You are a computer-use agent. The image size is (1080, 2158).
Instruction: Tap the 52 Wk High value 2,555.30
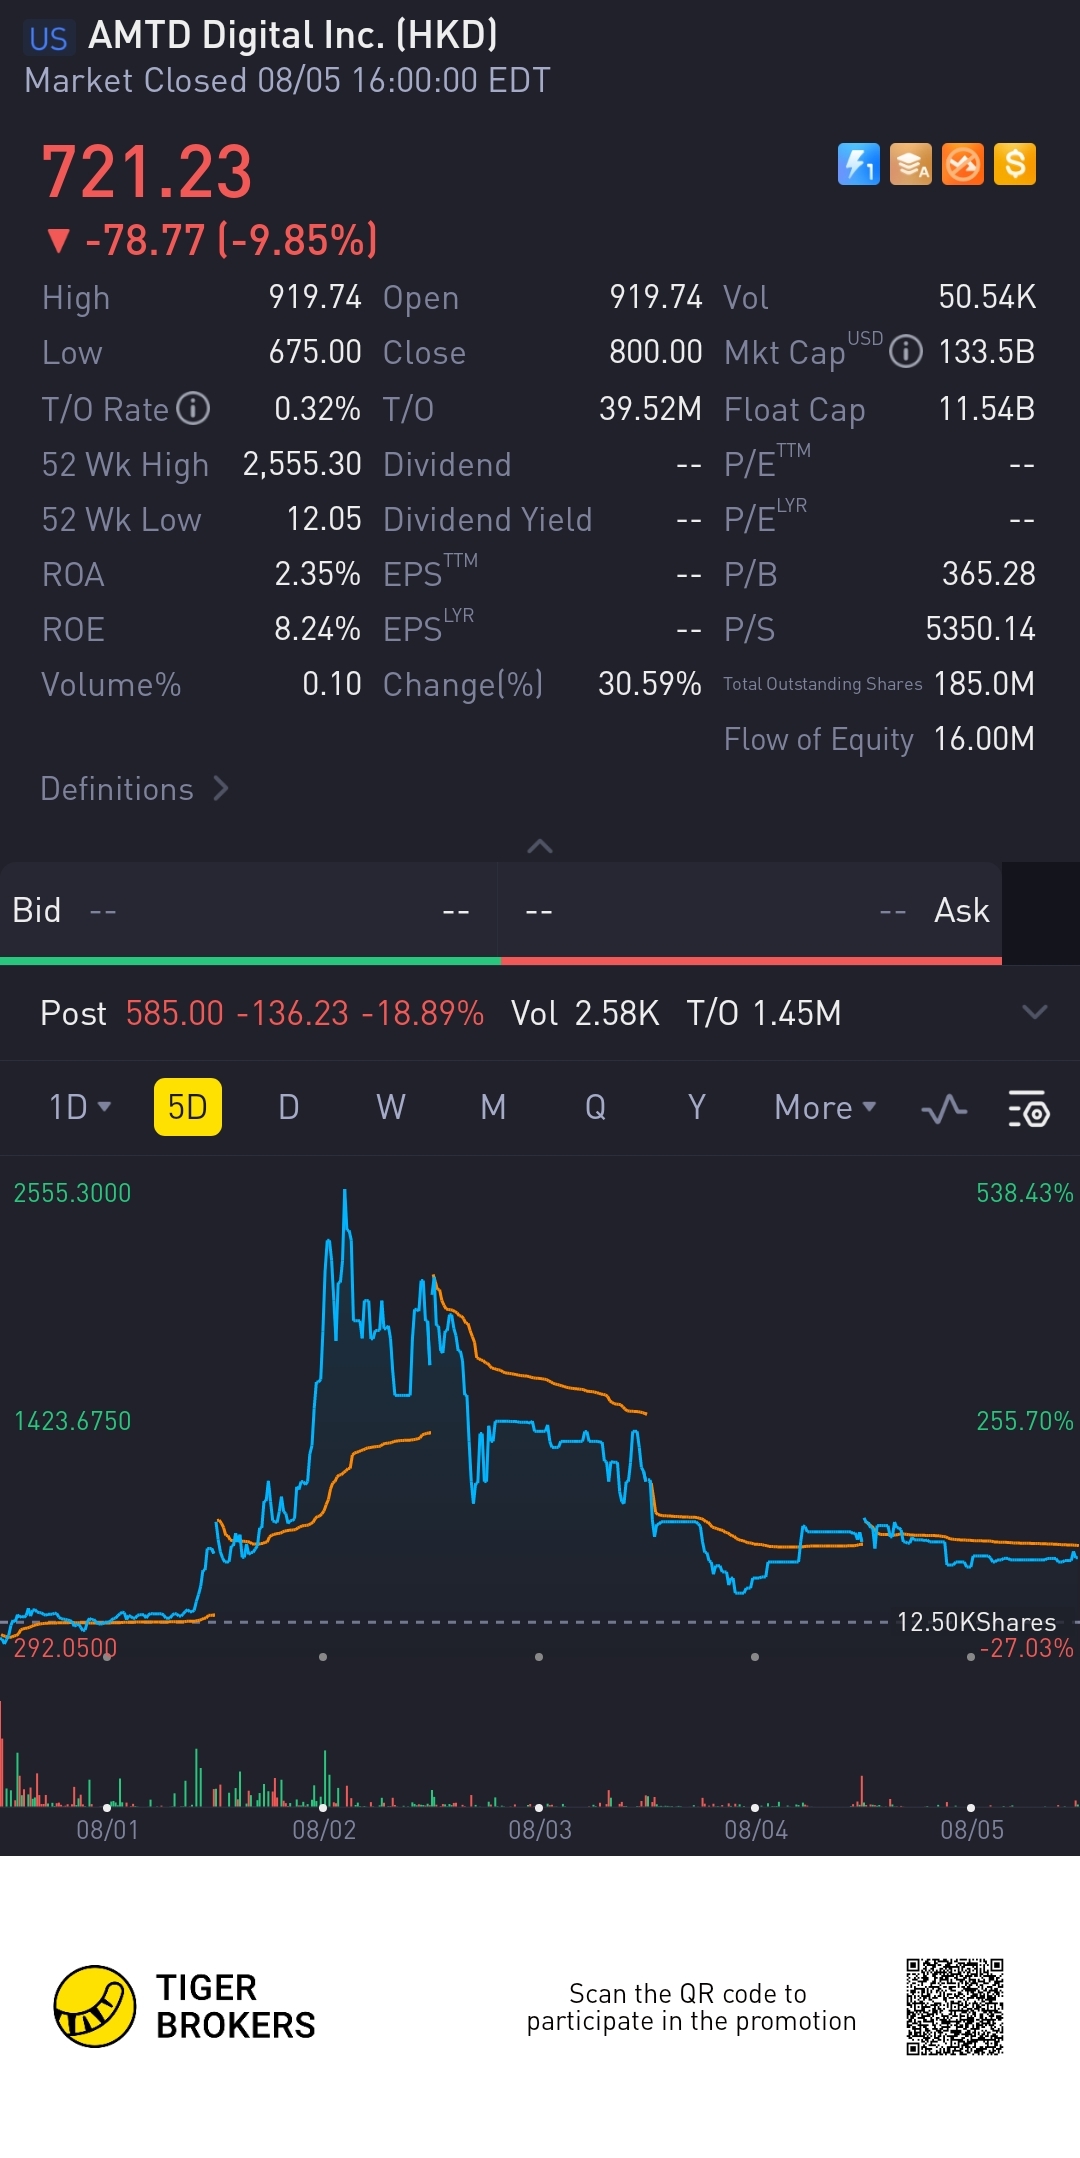point(302,464)
